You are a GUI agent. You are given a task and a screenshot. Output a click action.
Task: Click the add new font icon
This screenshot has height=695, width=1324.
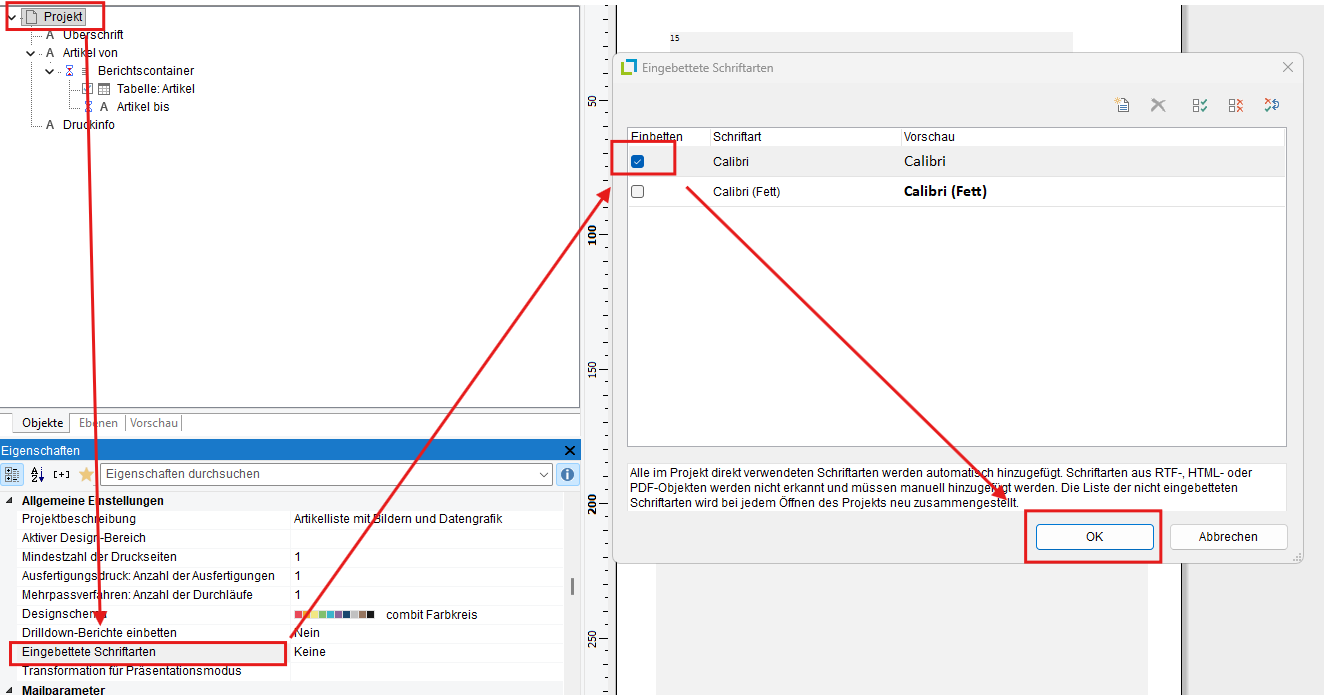pyautogui.click(x=1122, y=105)
